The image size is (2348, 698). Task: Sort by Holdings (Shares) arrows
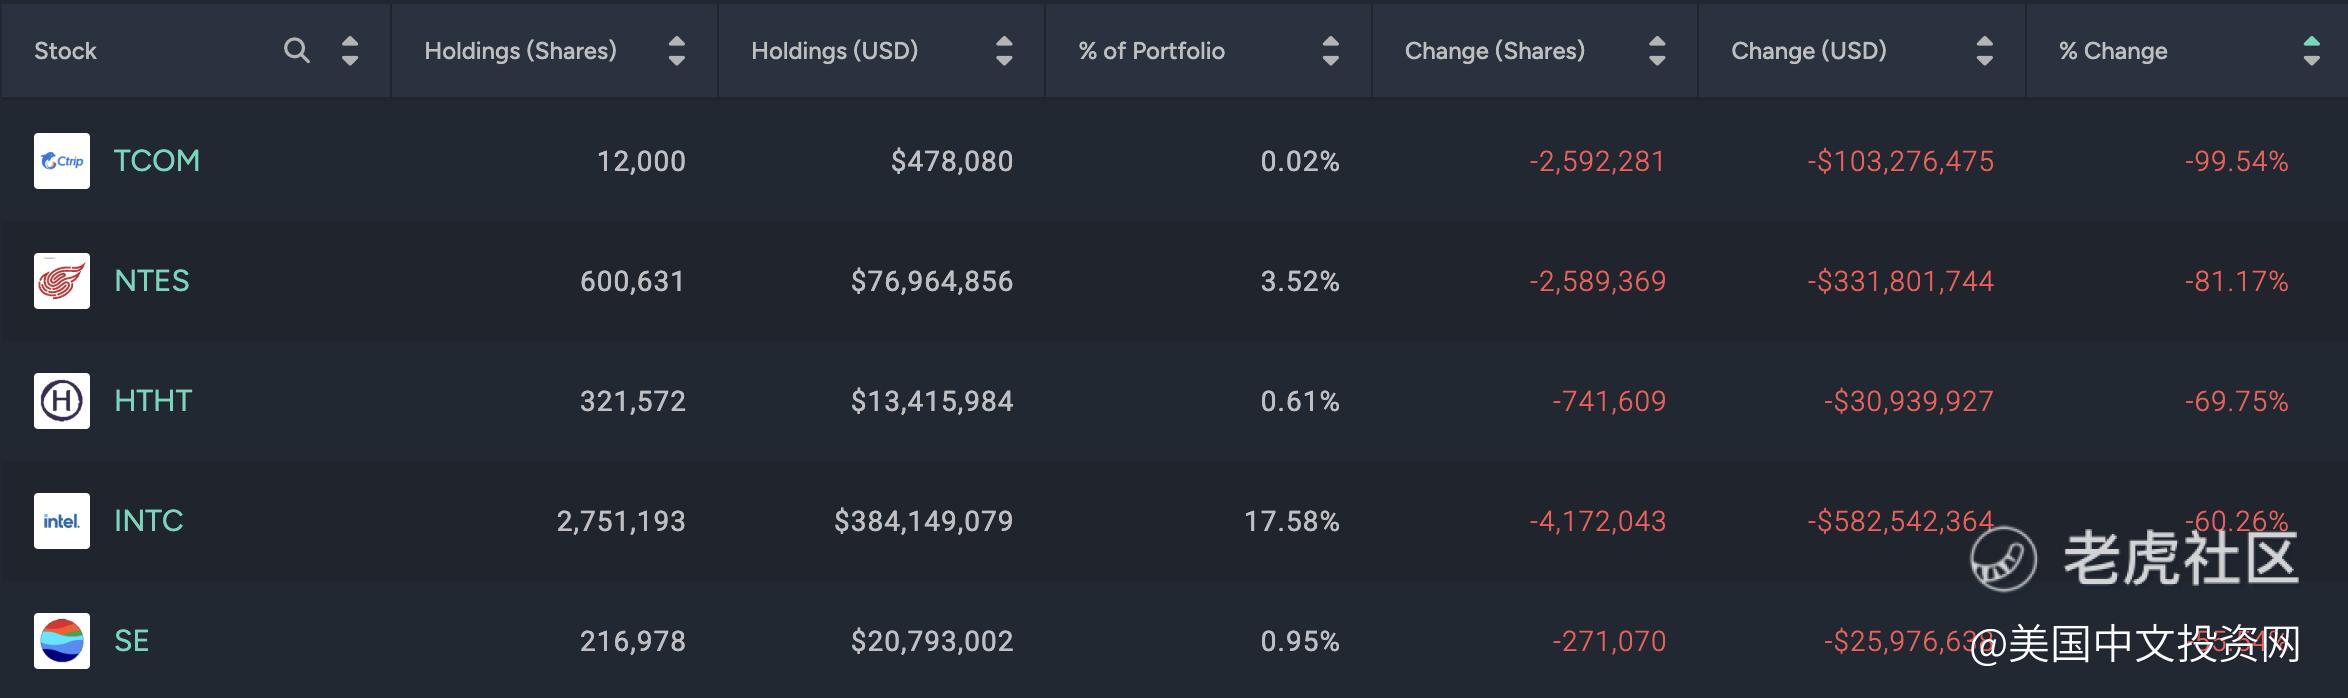coord(677,50)
